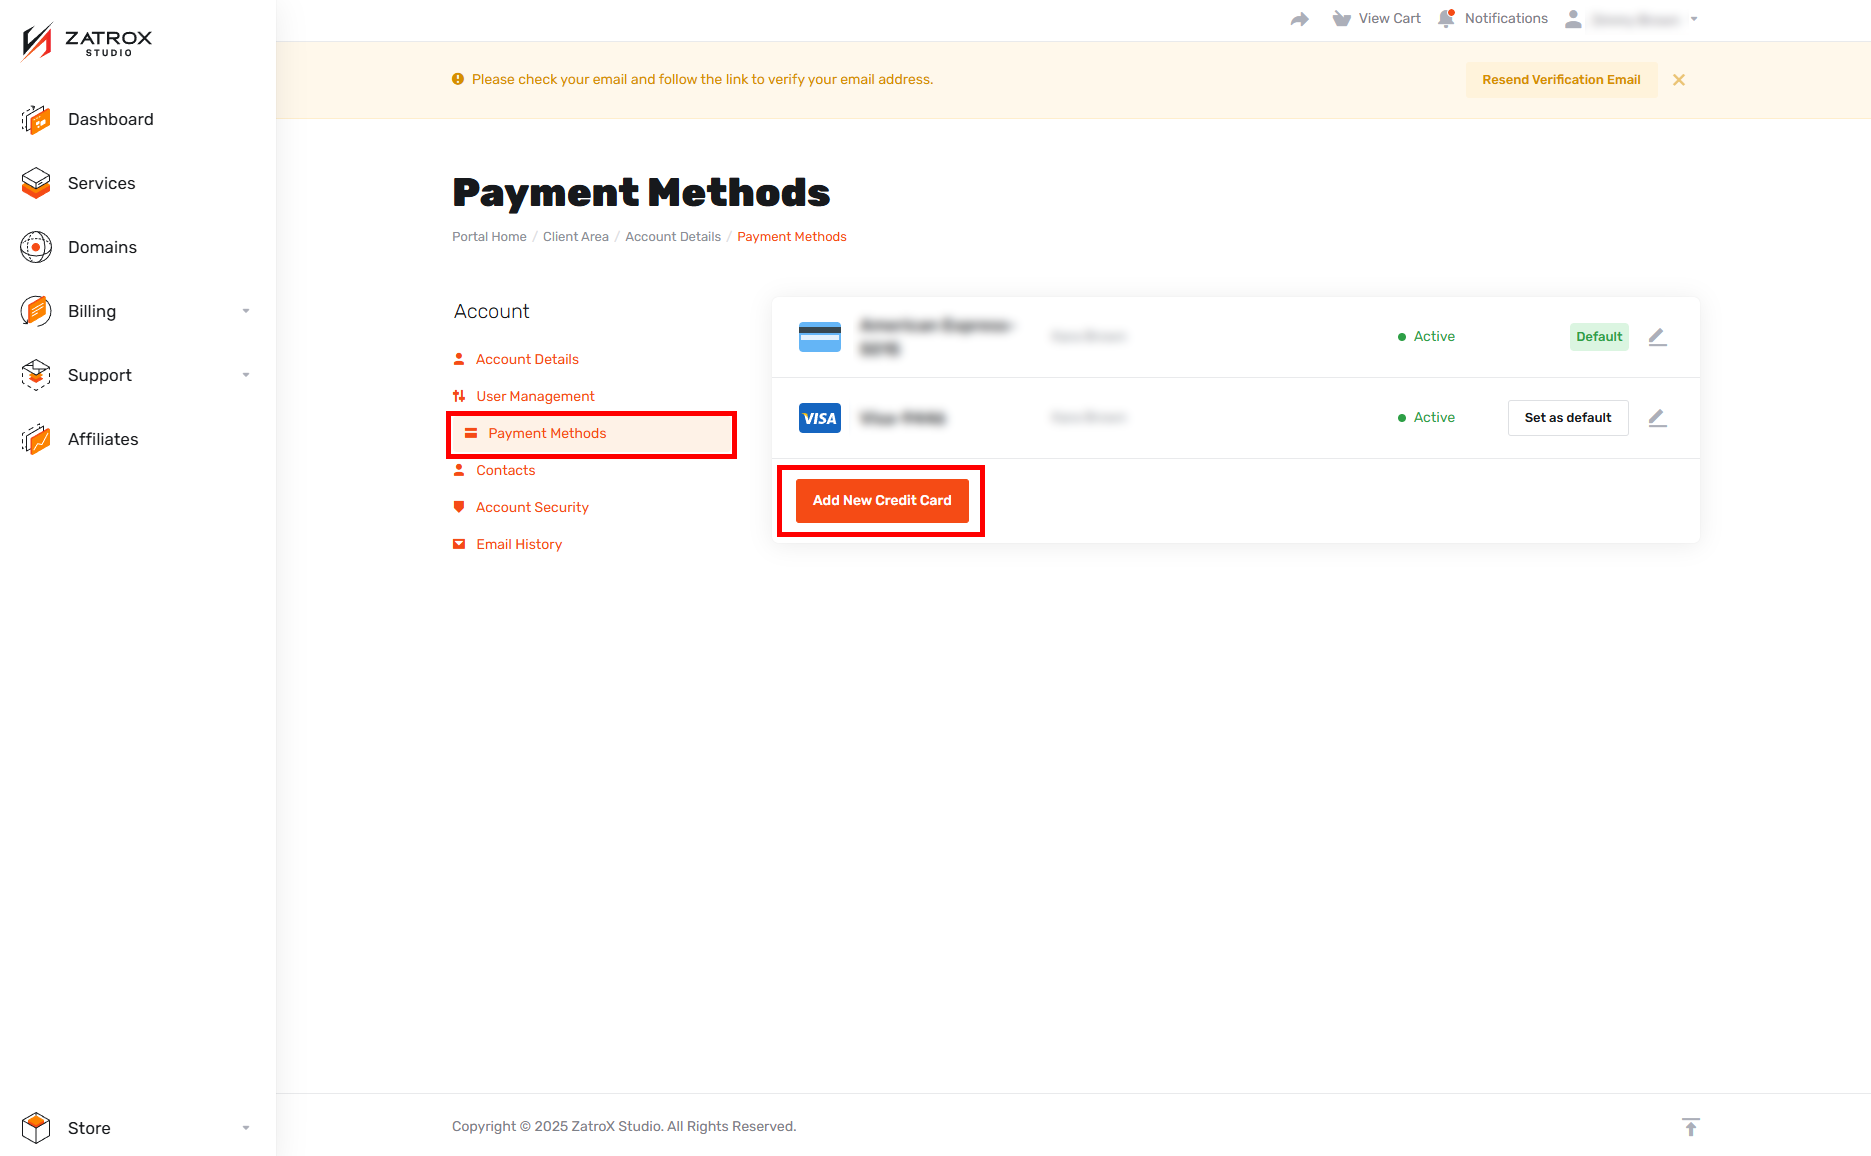Image resolution: width=1871 pixels, height=1156 pixels.
Task: Open the user account dropdown arrow
Action: click(1694, 19)
